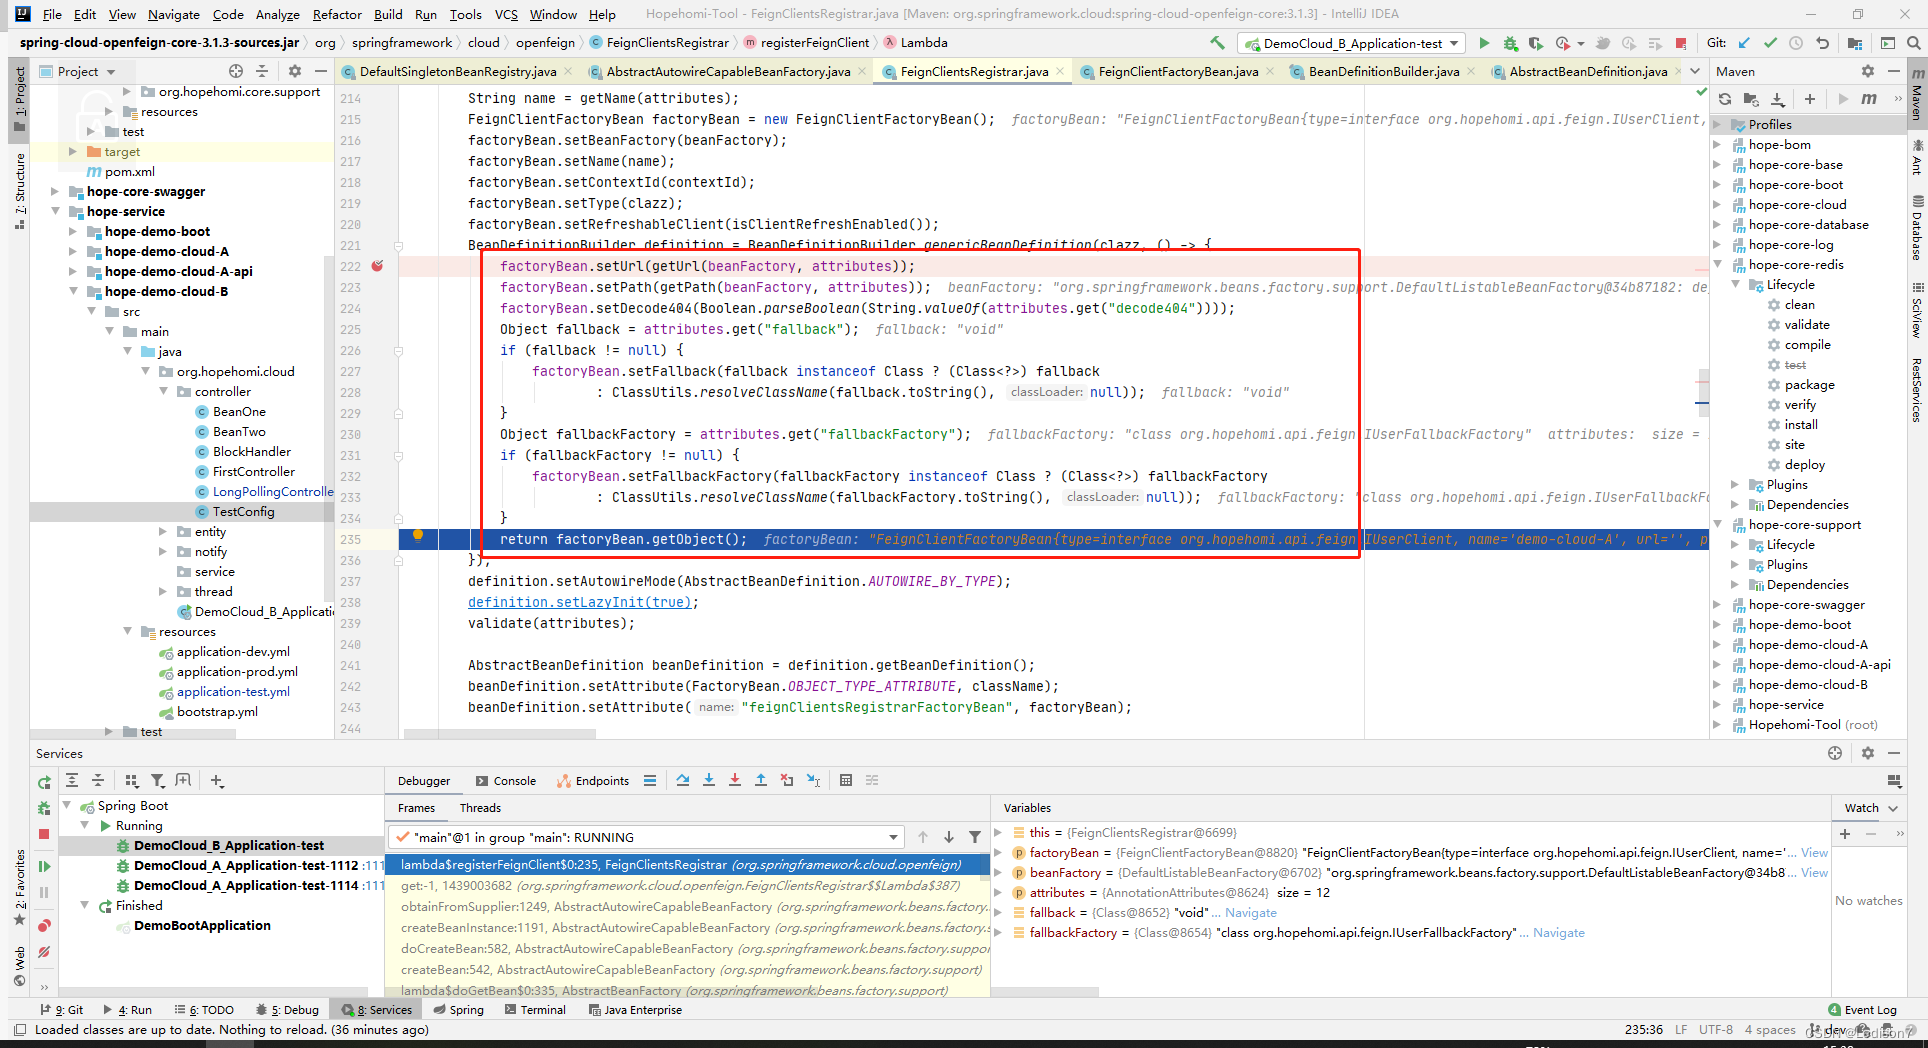This screenshot has width=1928, height=1048.
Task: Click Locate/scroll-from-source icon in Project panel
Action: tap(236, 71)
